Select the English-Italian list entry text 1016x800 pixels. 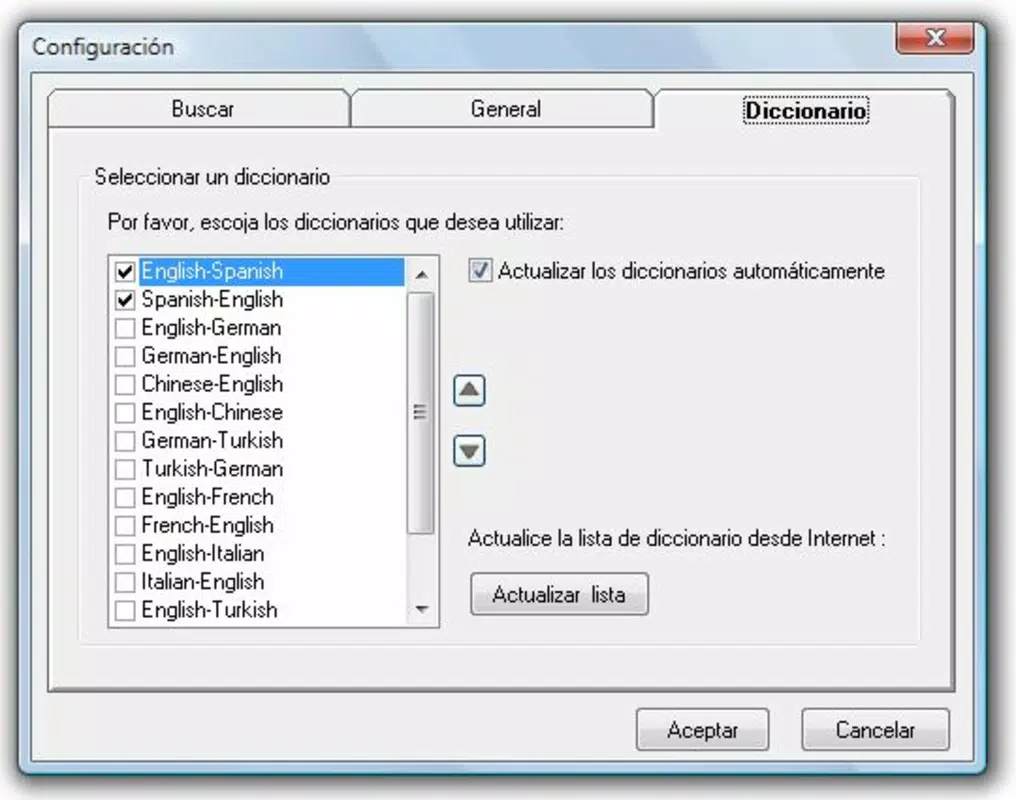coord(203,553)
